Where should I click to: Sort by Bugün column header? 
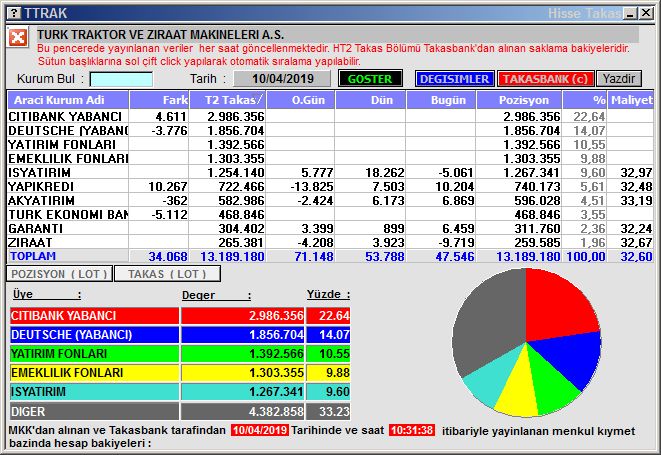[441, 100]
